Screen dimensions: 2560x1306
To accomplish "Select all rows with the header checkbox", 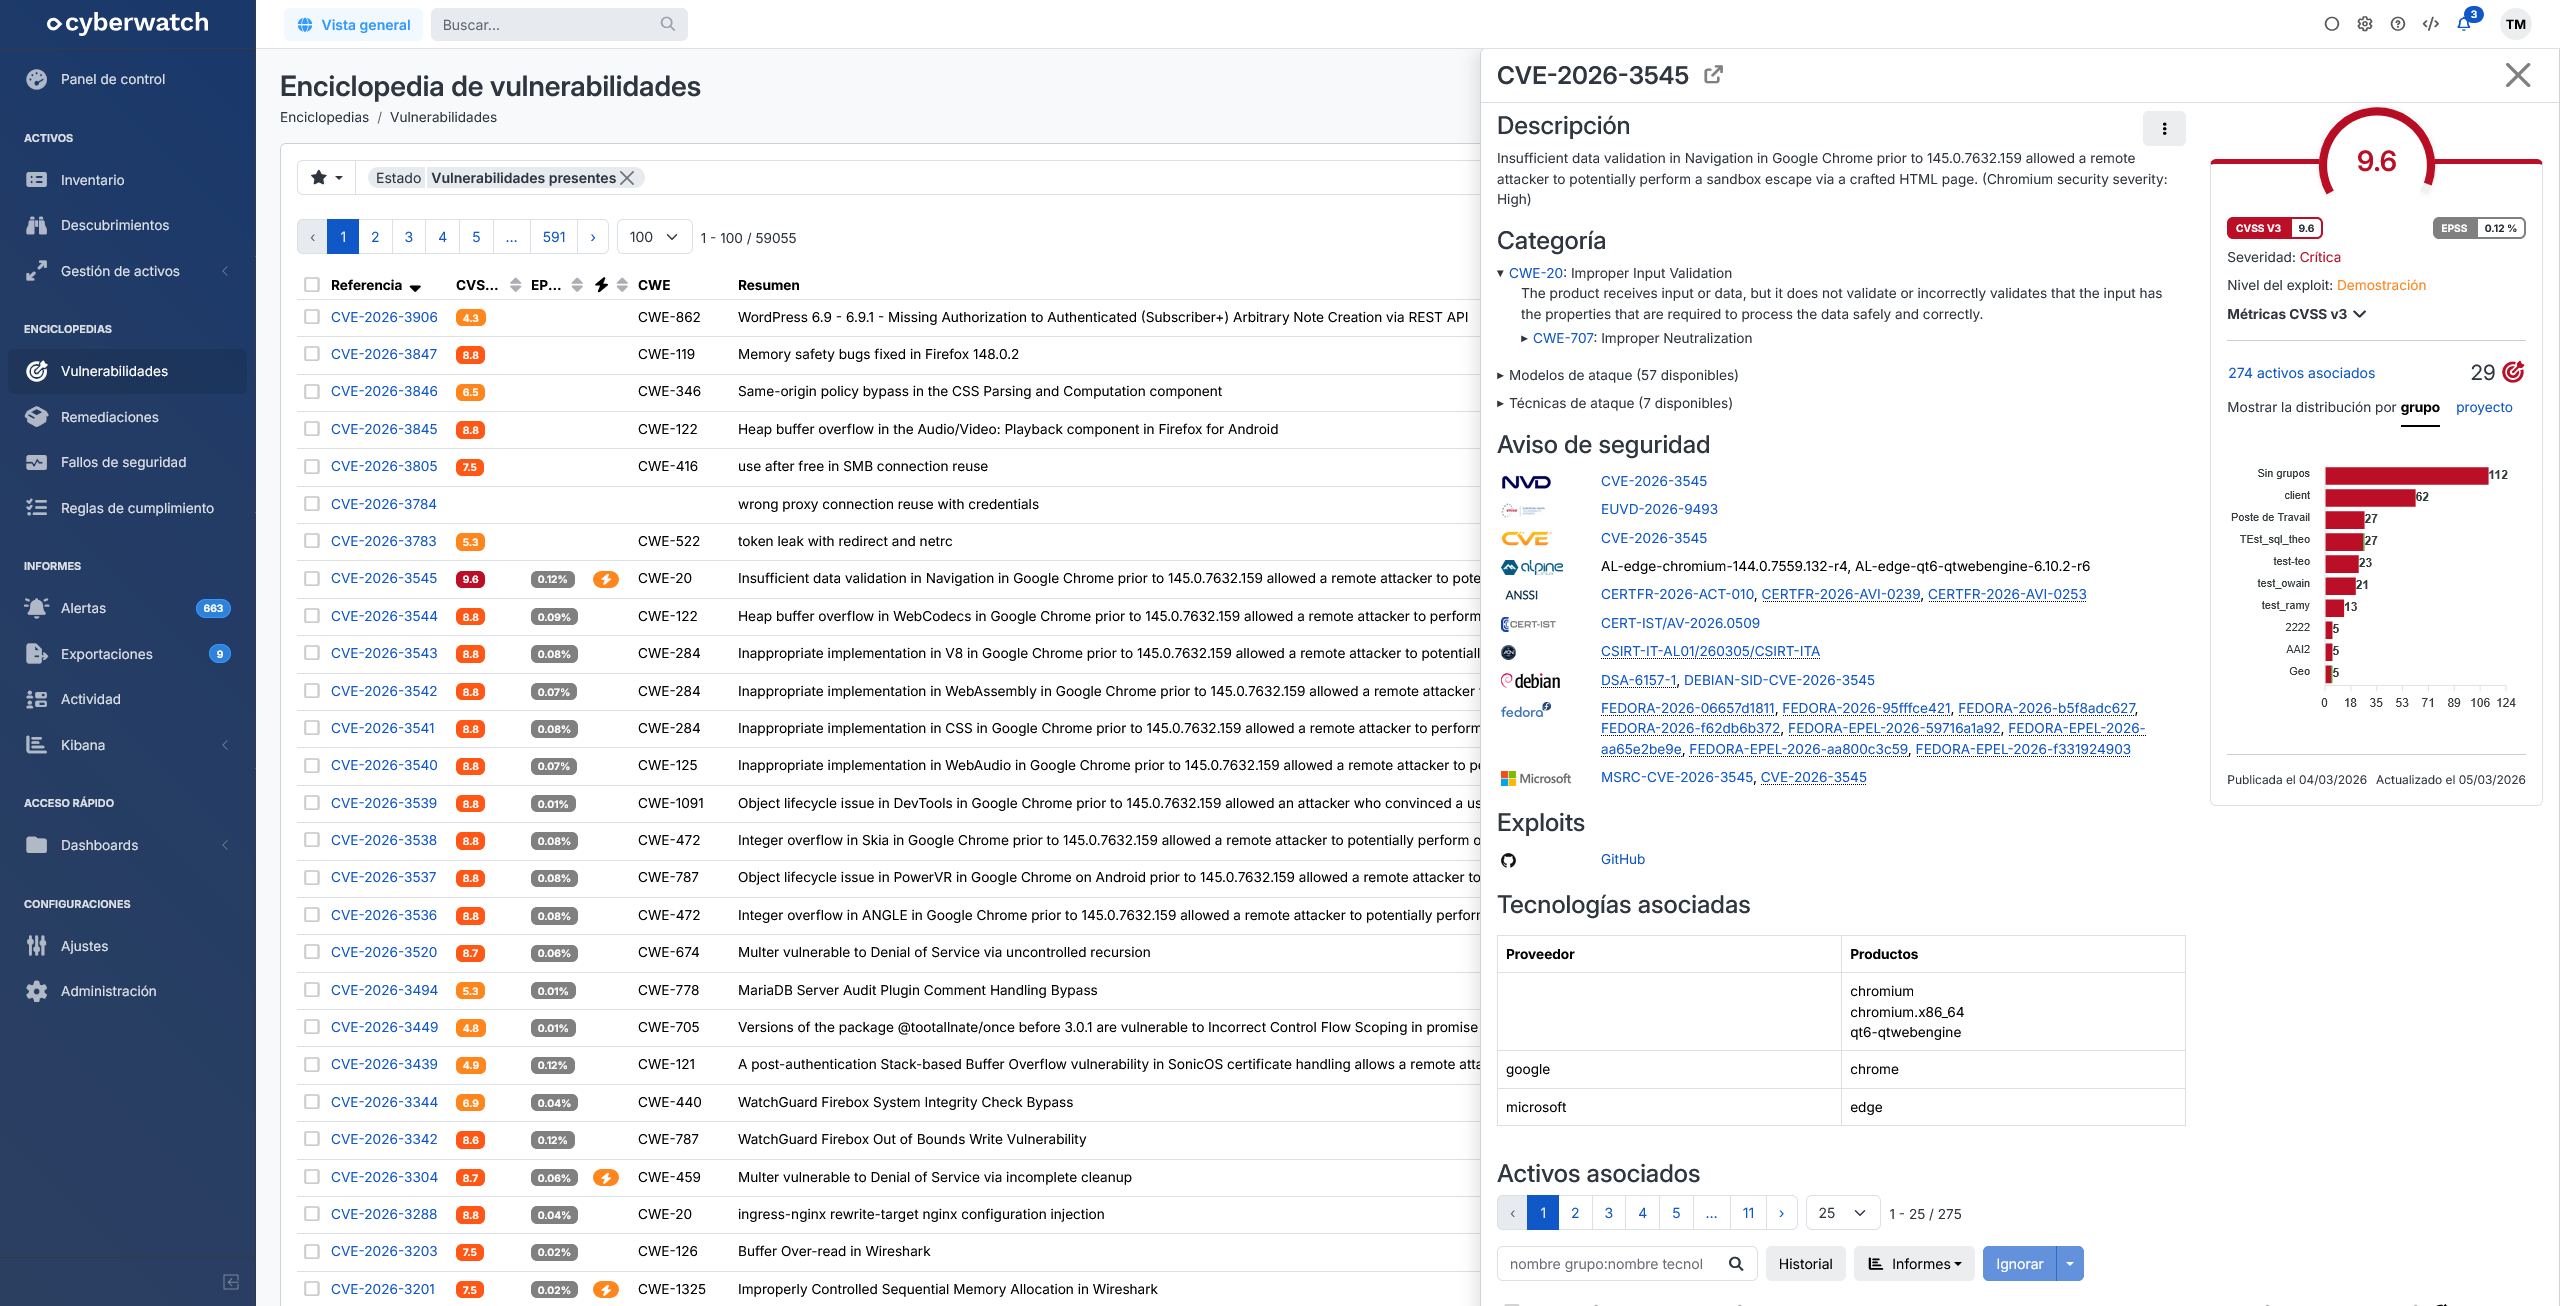I will pyautogui.click(x=312, y=285).
